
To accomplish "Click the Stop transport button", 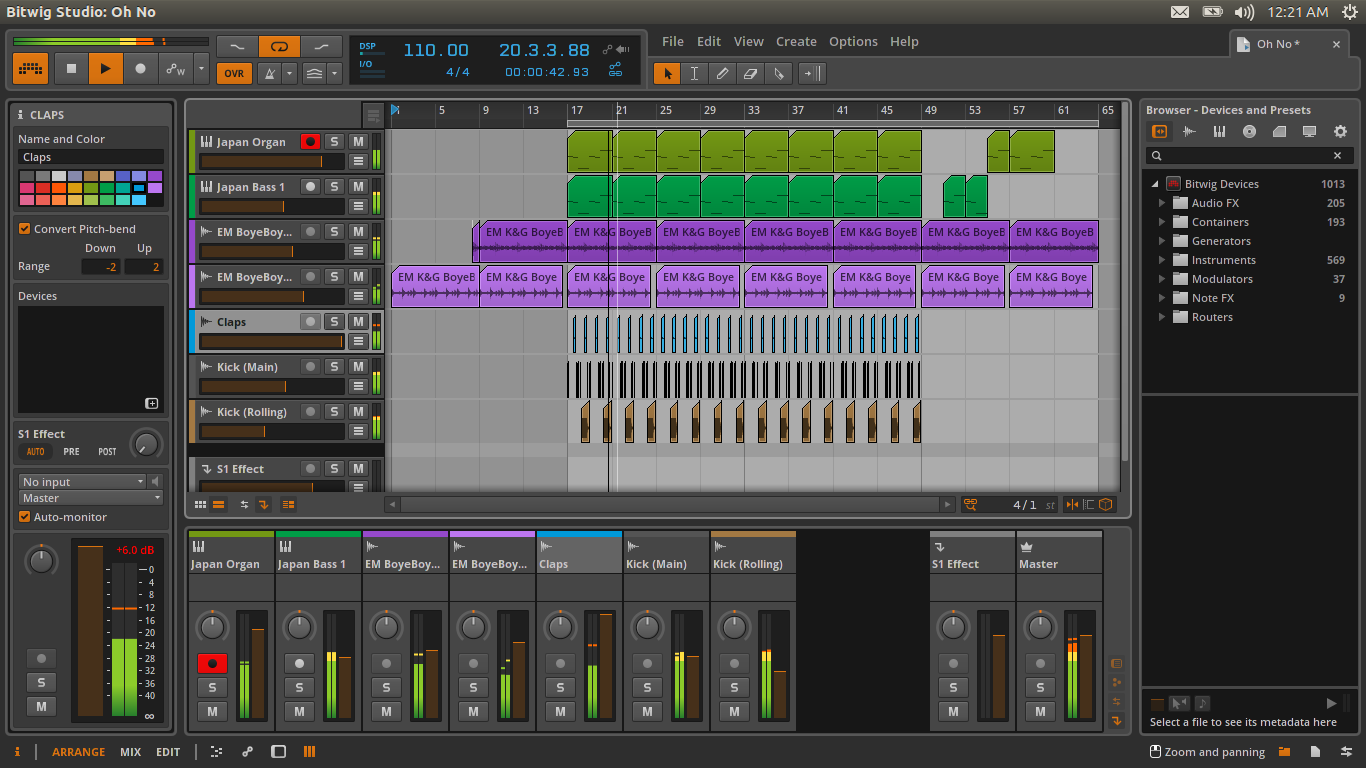I will [x=70, y=69].
